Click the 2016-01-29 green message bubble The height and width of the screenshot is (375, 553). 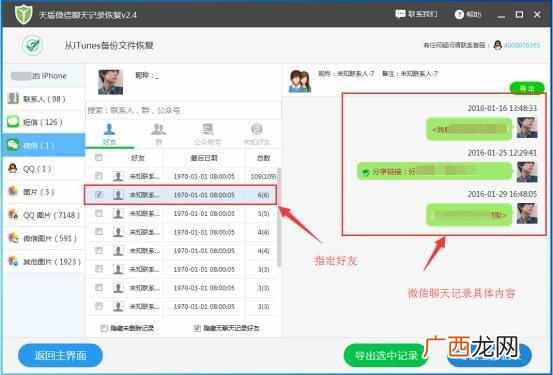469,214
